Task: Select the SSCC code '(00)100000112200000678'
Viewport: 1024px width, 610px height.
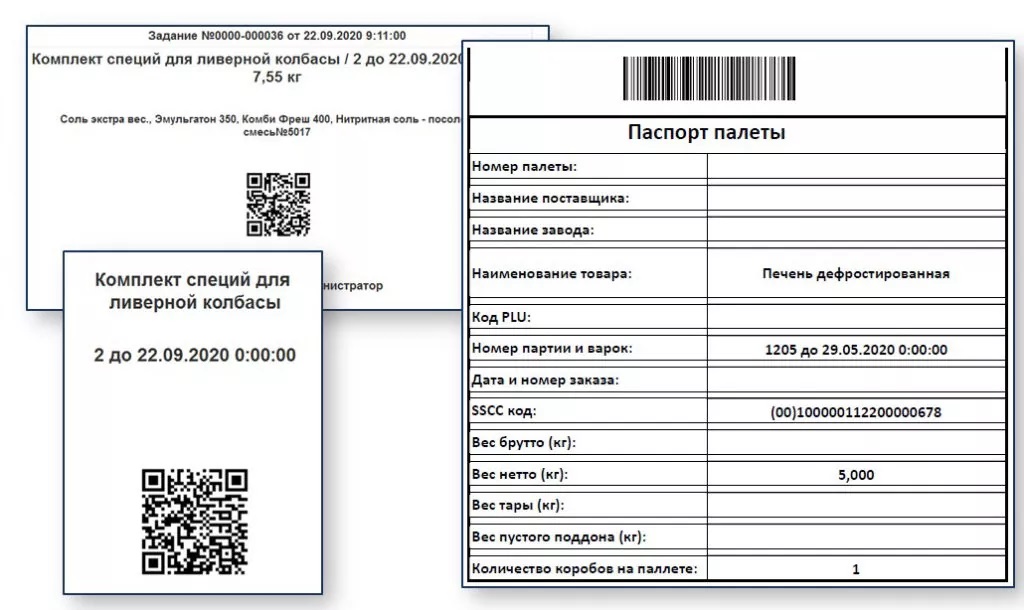Action: click(x=855, y=412)
